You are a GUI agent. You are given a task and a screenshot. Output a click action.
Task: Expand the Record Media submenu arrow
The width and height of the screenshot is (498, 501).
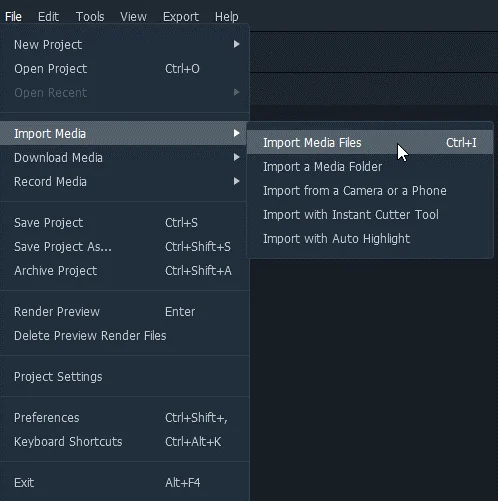[236, 181]
